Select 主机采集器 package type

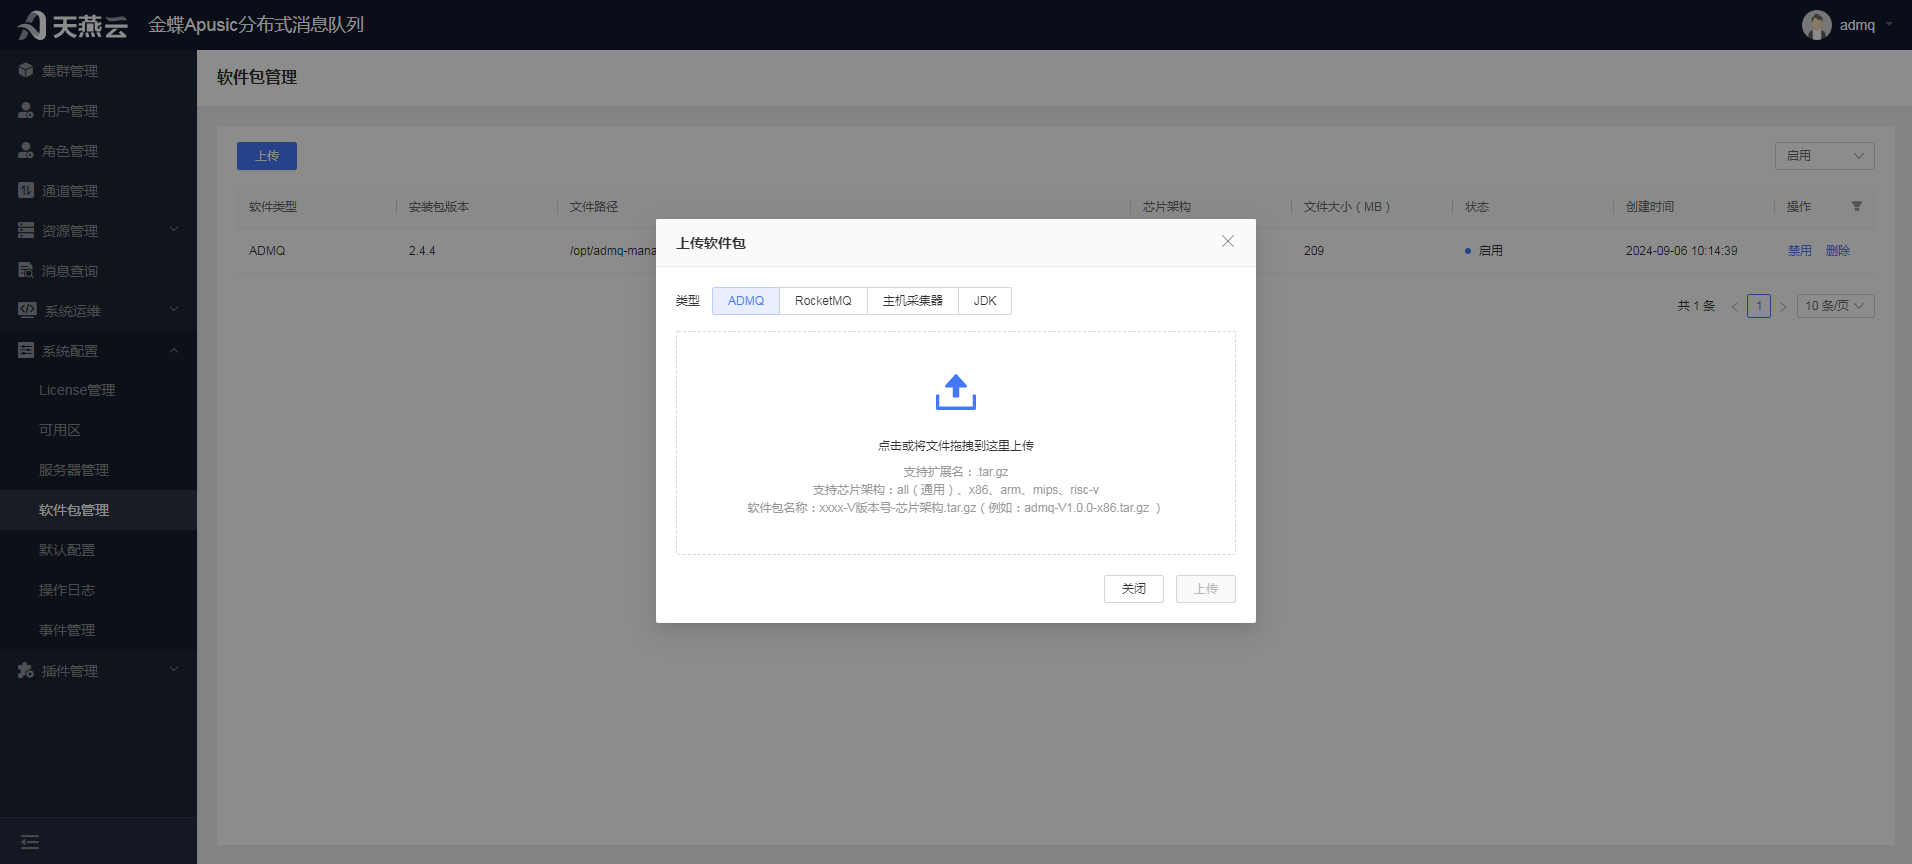click(913, 301)
